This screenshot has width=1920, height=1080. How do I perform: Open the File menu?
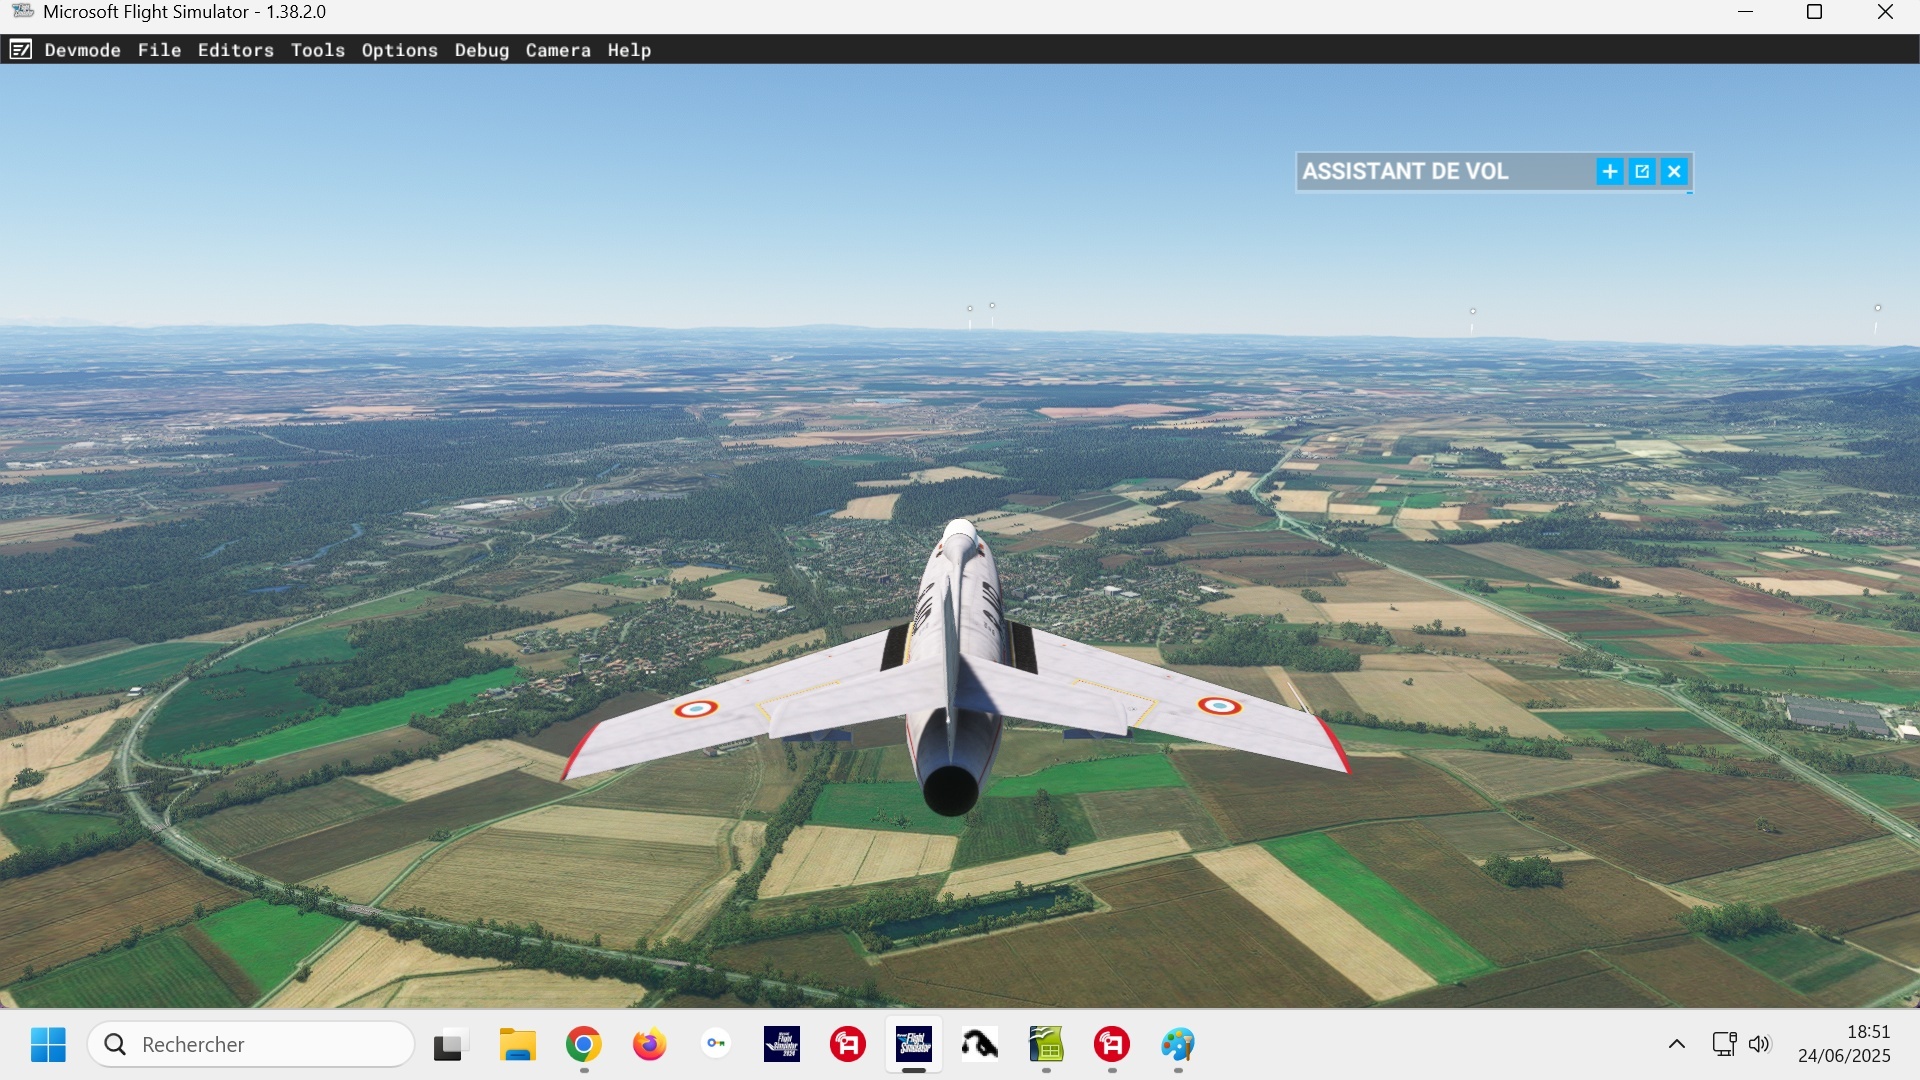click(x=159, y=50)
